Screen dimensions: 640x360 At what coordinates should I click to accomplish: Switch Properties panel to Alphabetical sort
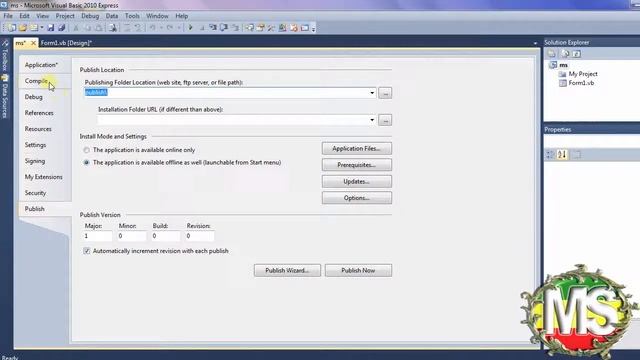point(562,154)
